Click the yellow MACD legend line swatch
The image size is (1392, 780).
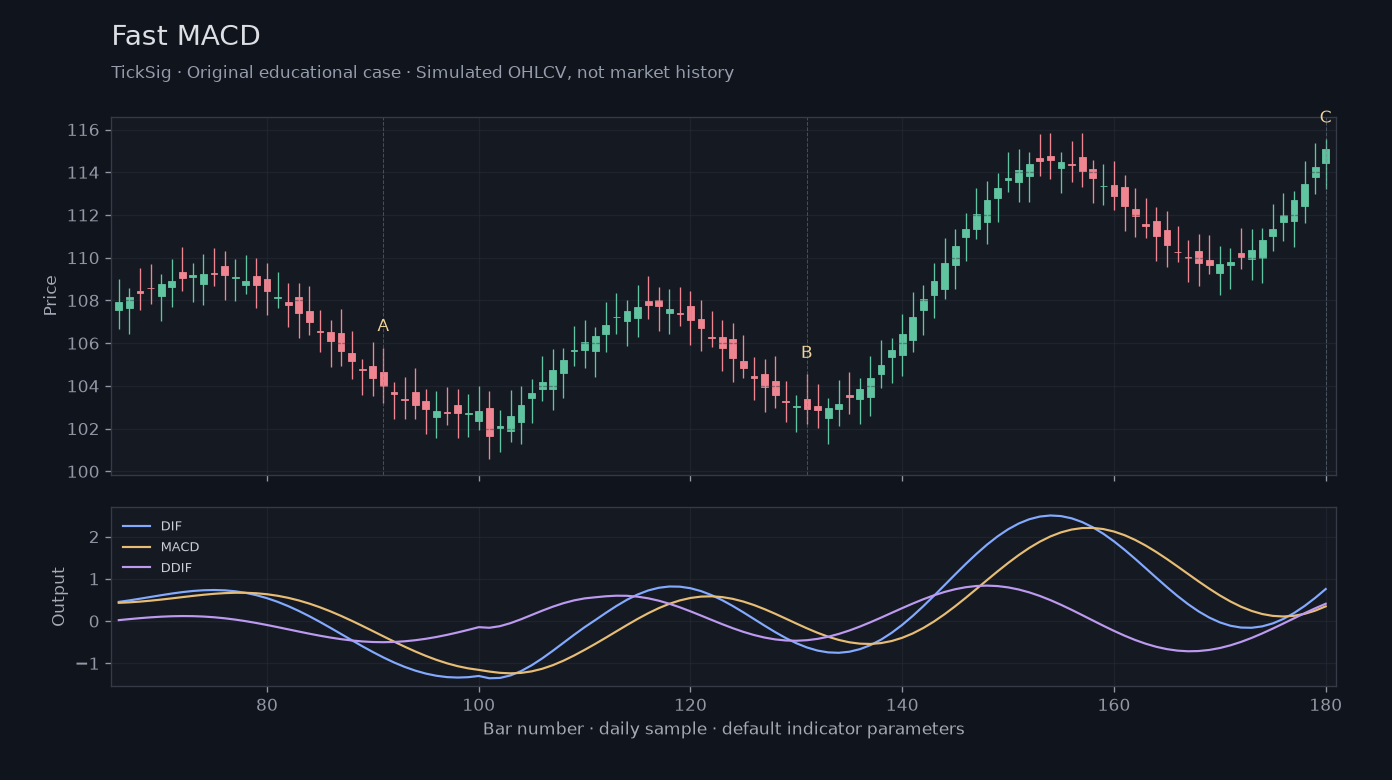(136, 547)
